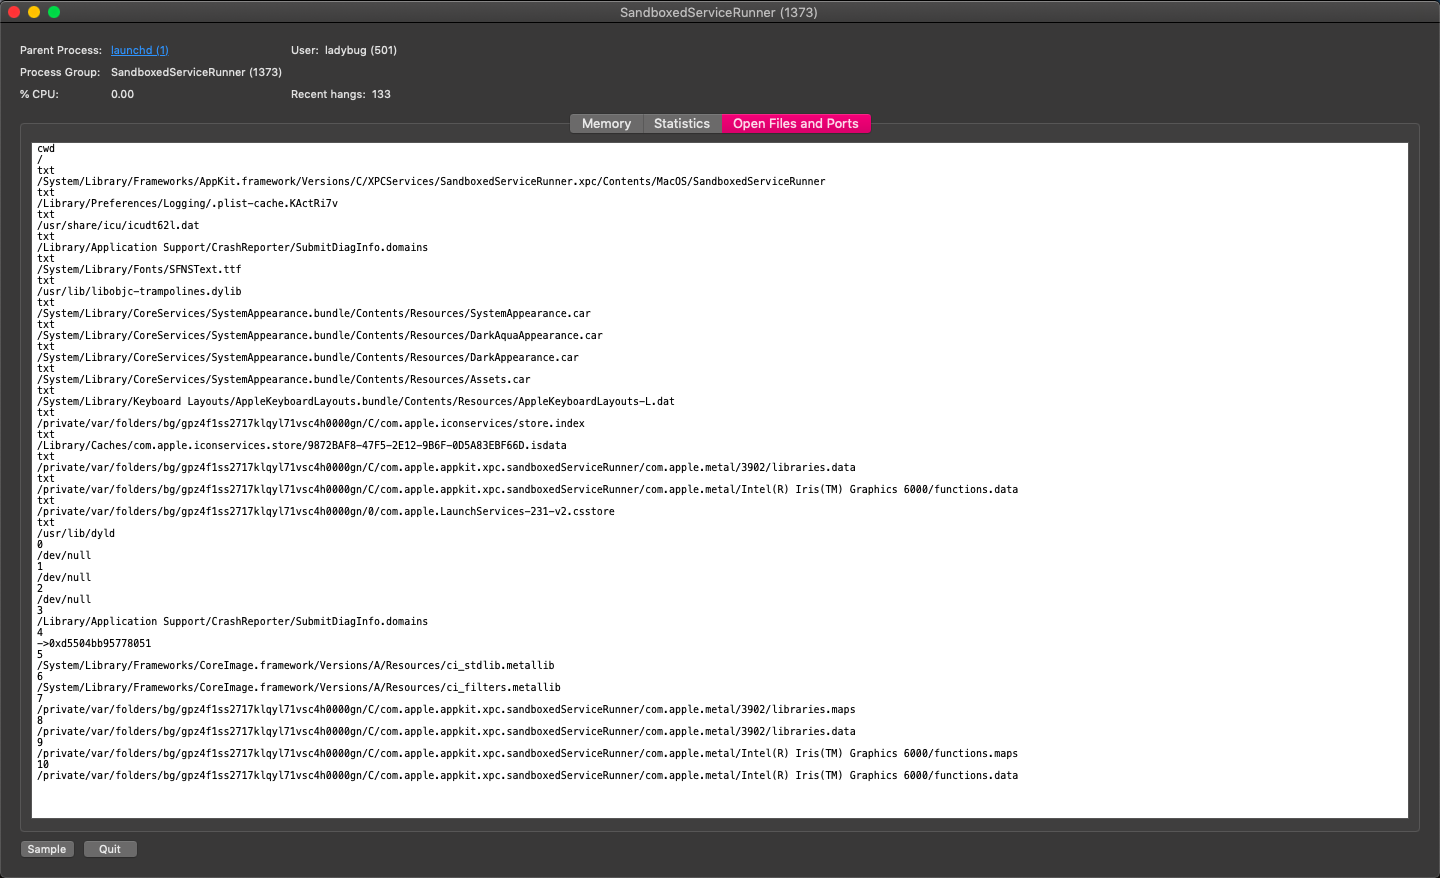Click the Process Group SandboxedServiceRunner (1373) value
The width and height of the screenshot is (1440, 878).
click(196, 72)
